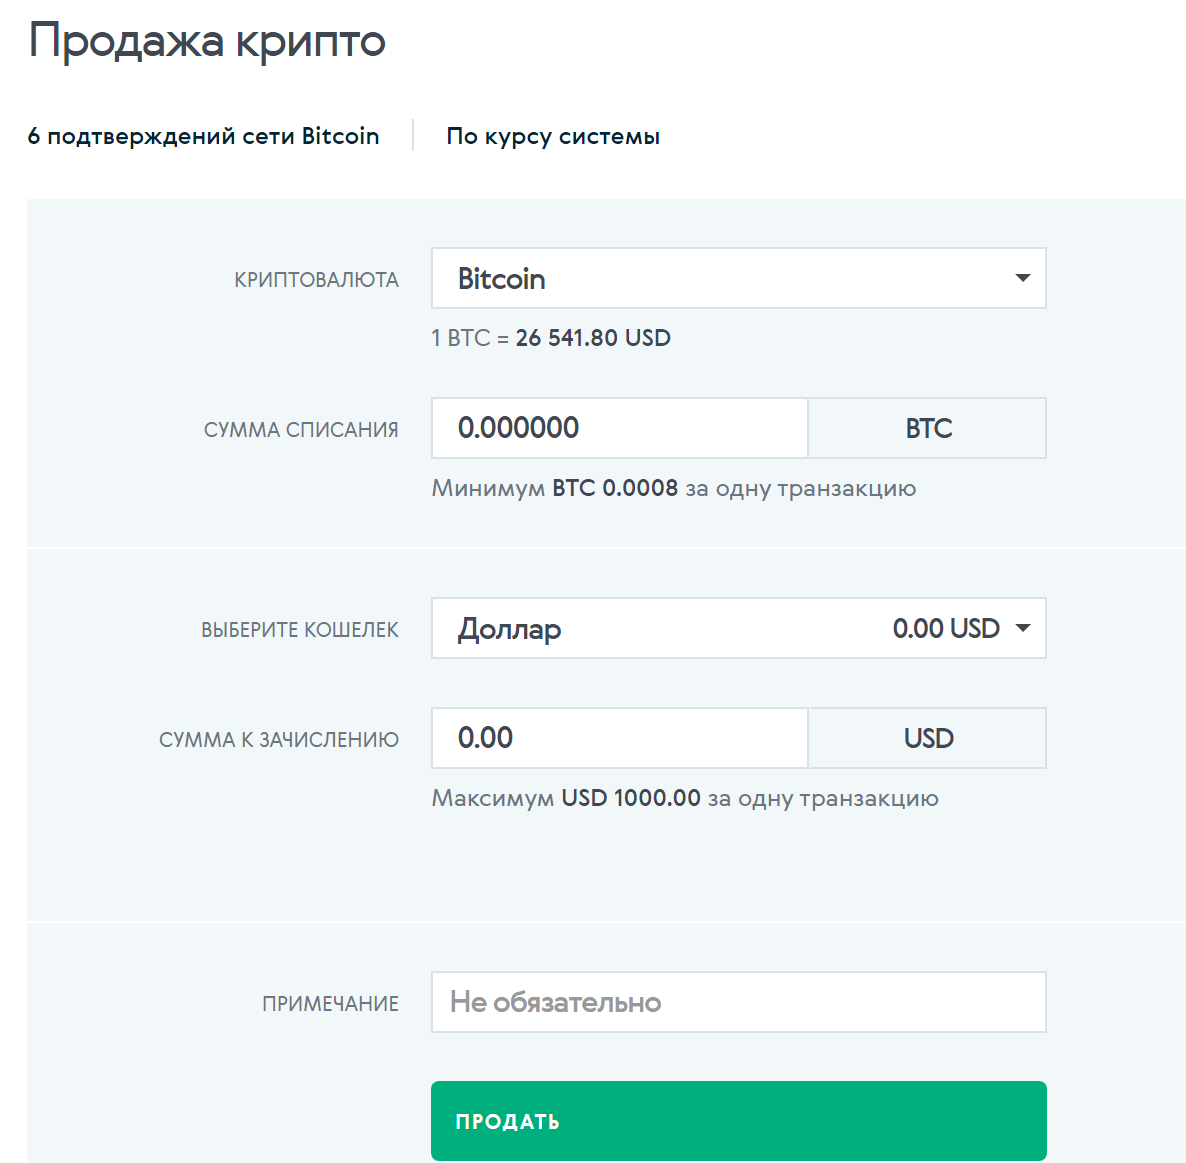Image resolution: width=1186 pixels, height=1163 pixels.
Task: Click the 1 BTC = 26 541.80 USD rate
Action: tap(551, 338)
